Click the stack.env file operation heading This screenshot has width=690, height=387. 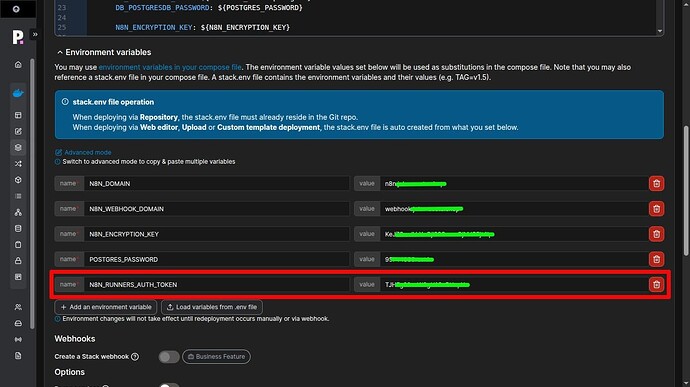click(113, 102)
